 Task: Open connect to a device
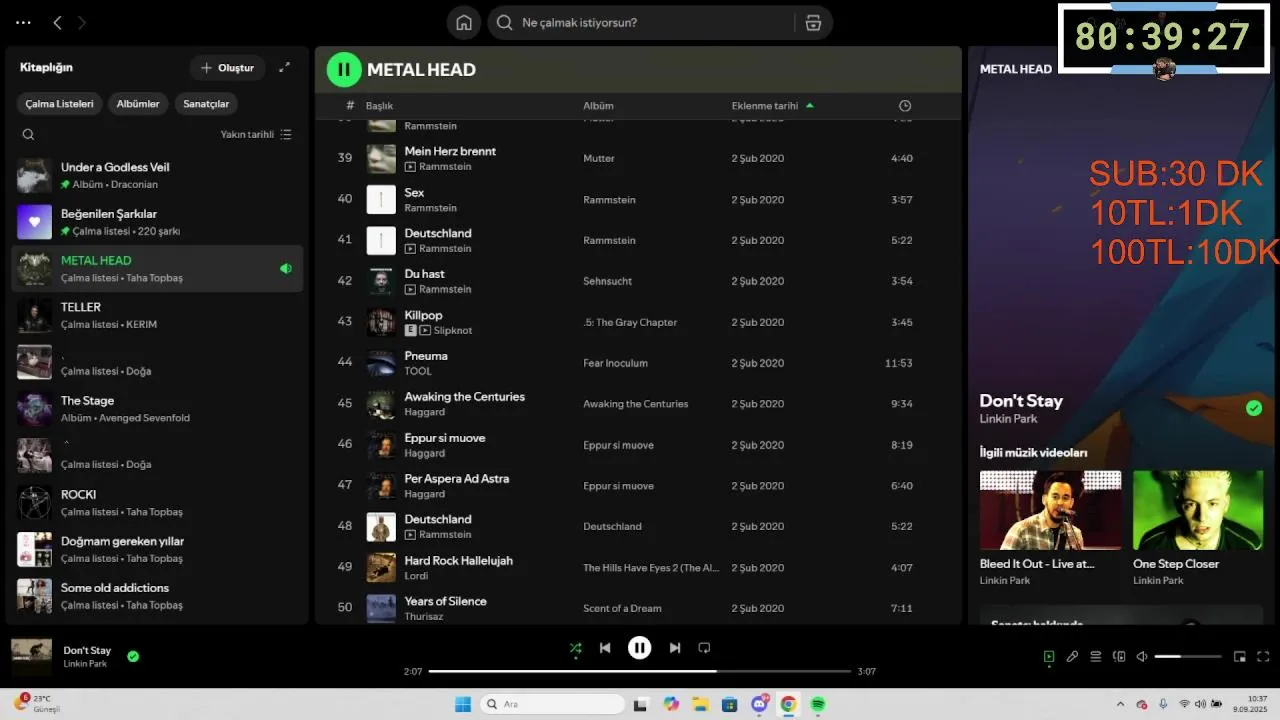(x=1119, y=657)
